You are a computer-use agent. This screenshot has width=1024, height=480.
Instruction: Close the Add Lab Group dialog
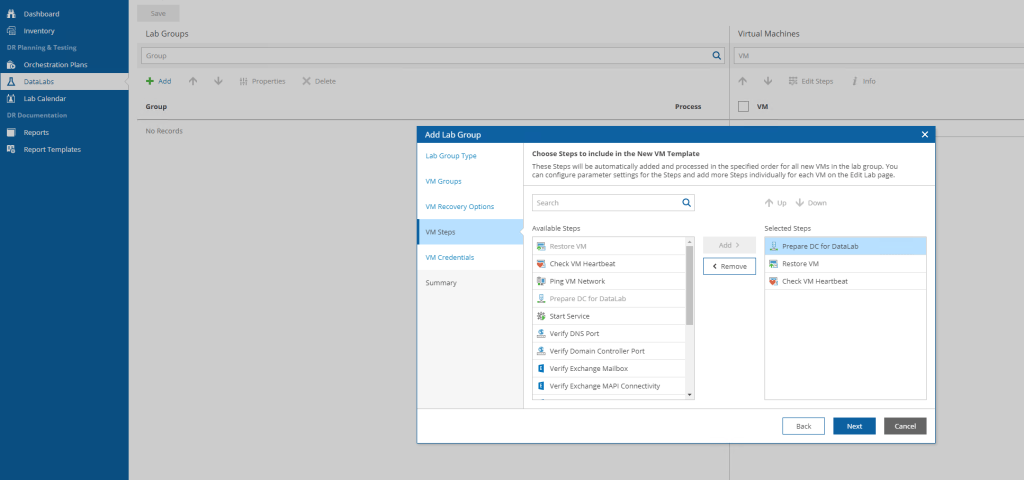924,134
